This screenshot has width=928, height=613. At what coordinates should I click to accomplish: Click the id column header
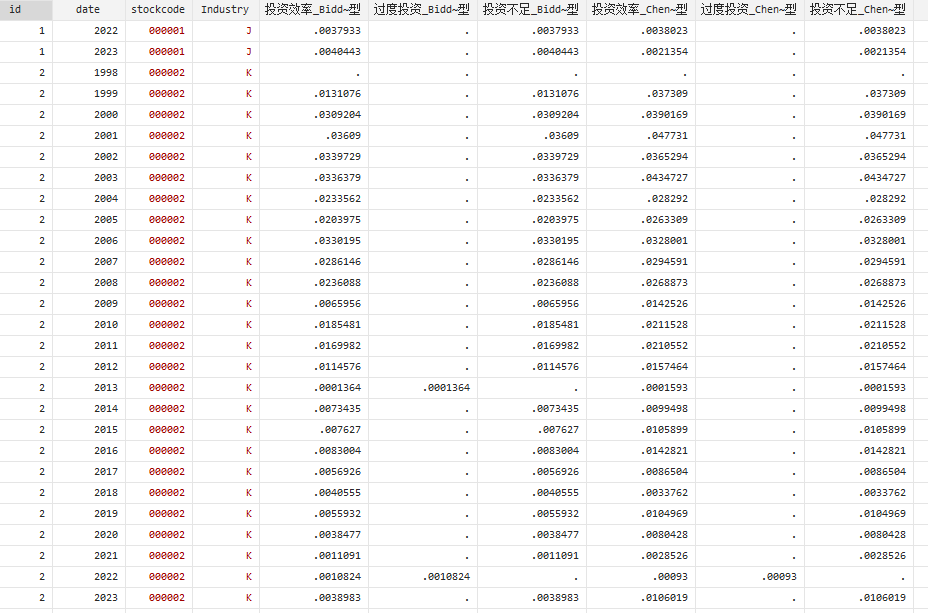click(x=15, y=9)
